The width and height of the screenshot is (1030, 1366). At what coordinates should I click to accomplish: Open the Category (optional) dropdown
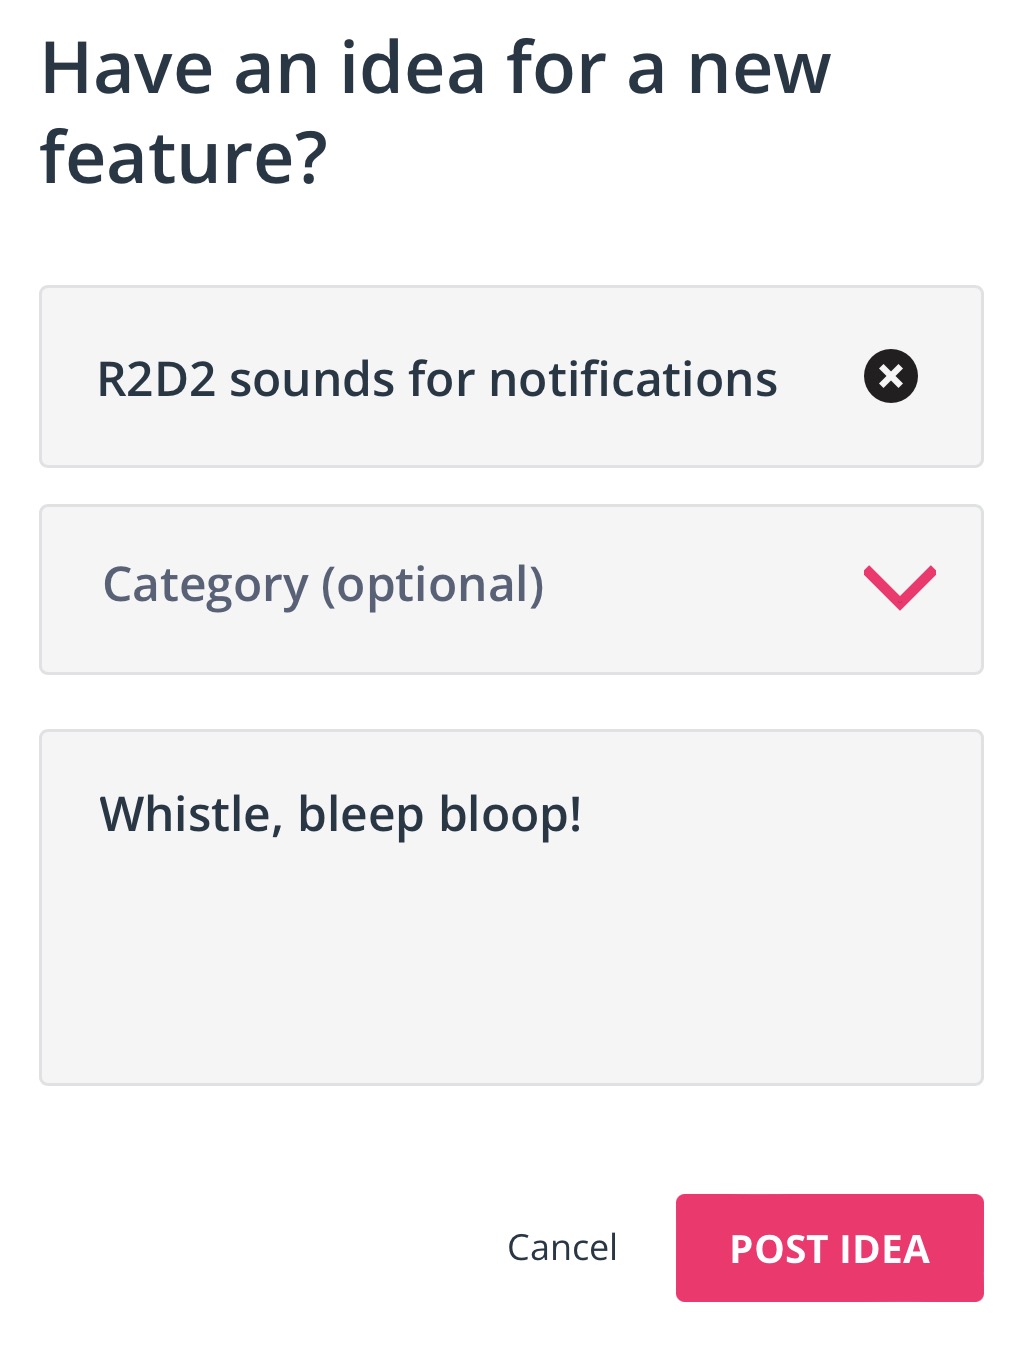tap(510, 589)
